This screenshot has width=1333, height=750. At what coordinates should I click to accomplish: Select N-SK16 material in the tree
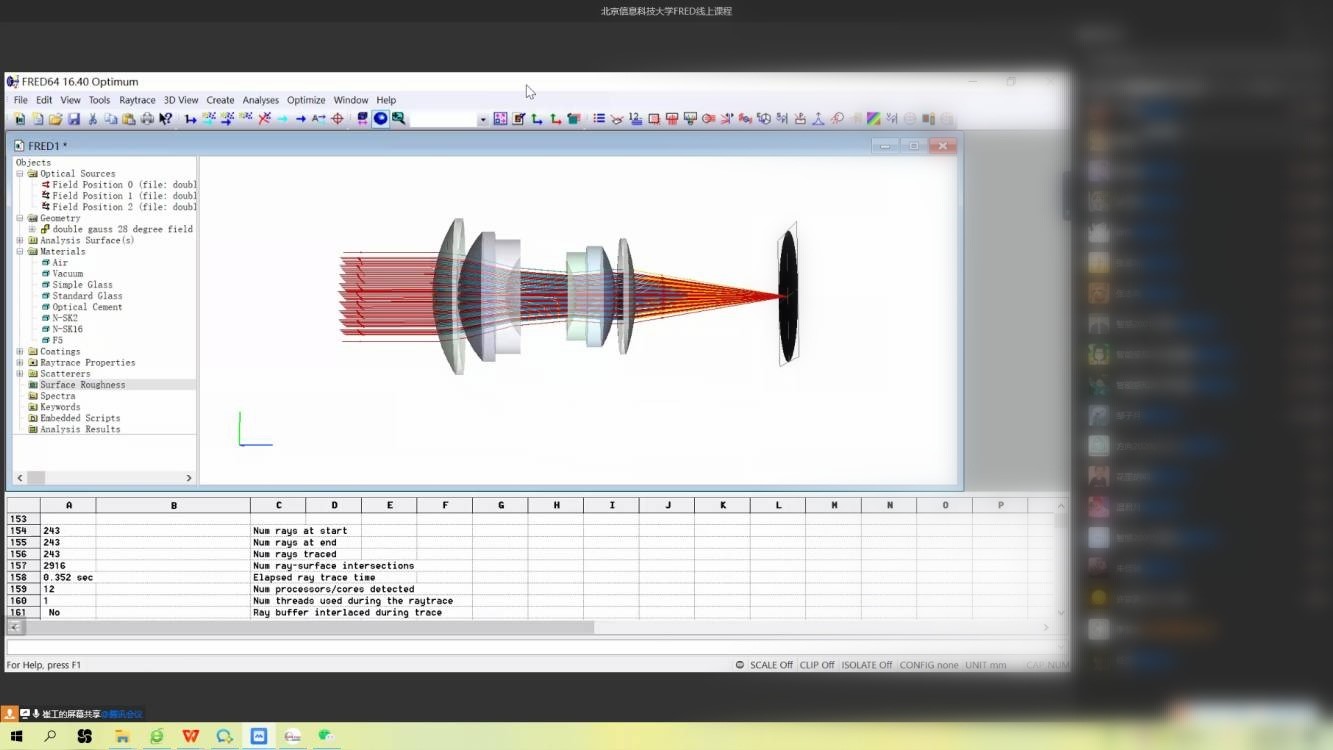[67, 329]
